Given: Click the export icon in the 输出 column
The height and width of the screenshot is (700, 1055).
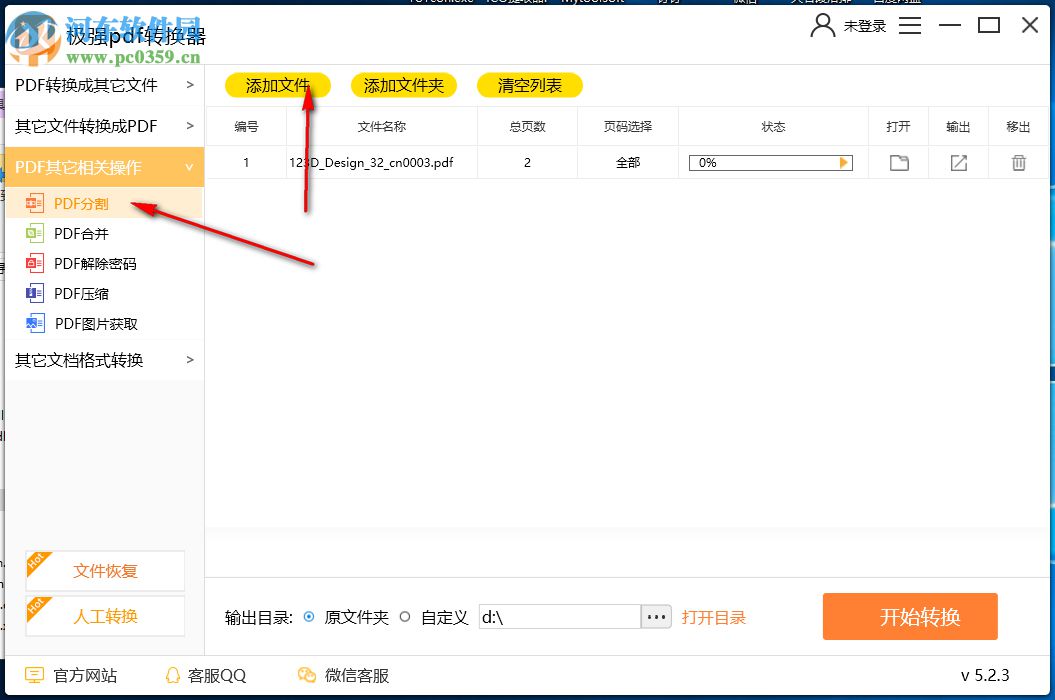Looking at the screenshot, I should [958, 162].
